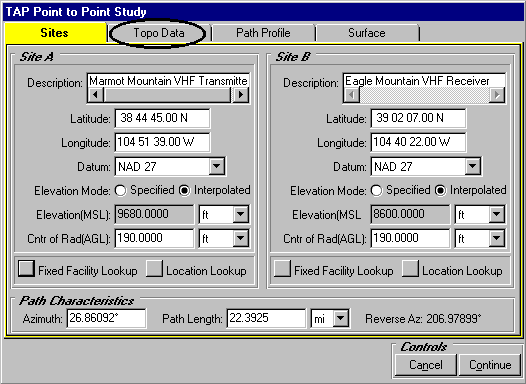Click the Site A Latitude field
Viewport: 526px width, 384px height.
pyautogui.click(x=162, y=118)
